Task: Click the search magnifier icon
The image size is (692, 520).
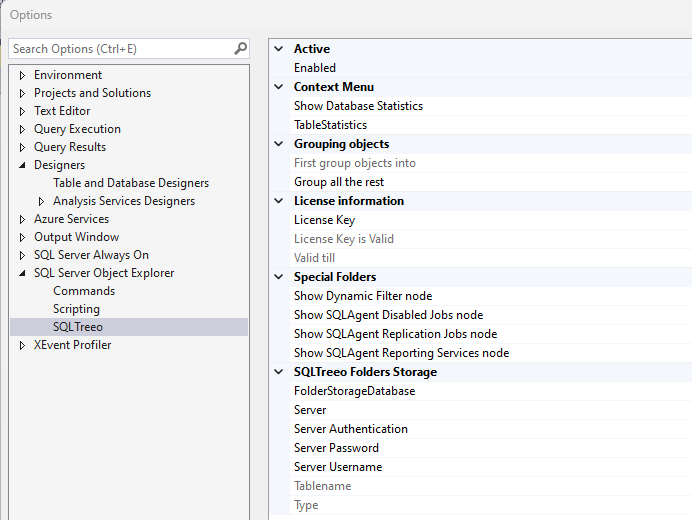Action: coord(240,48)
